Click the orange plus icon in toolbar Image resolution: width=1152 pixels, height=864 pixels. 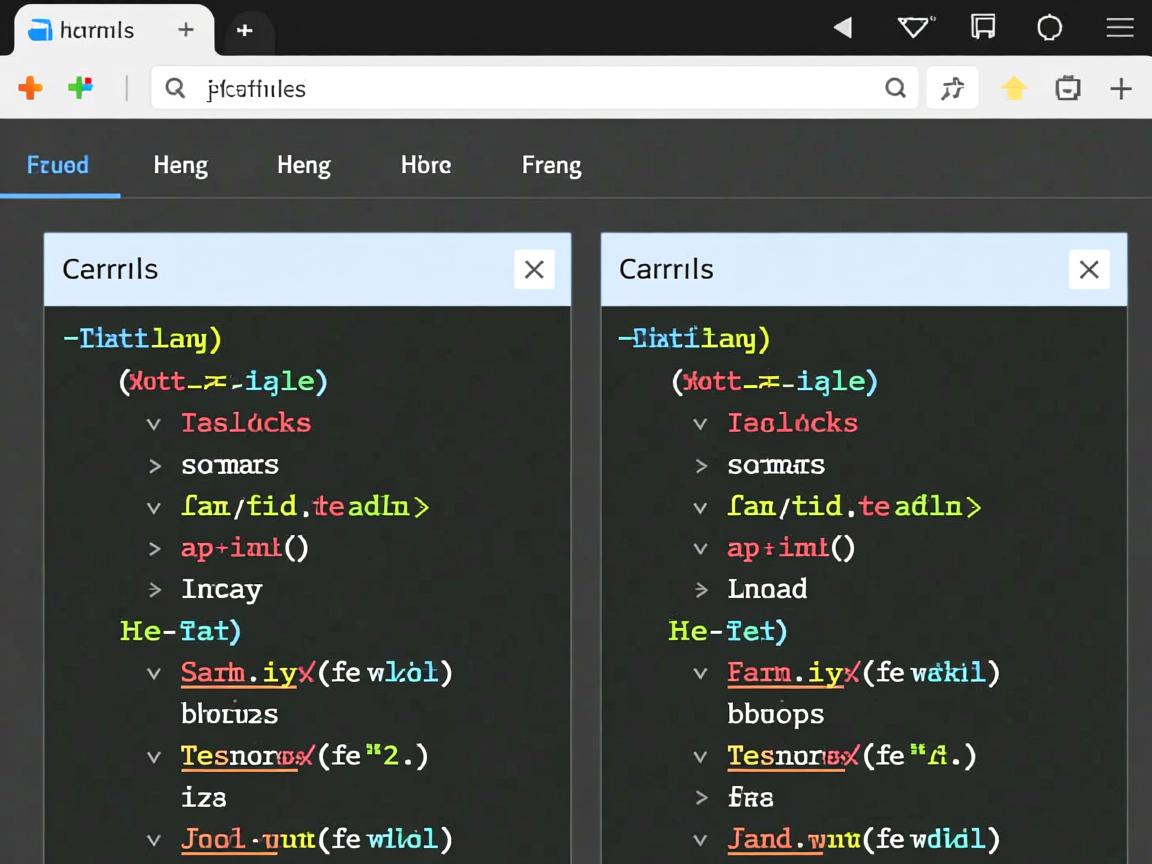(31, 88)
